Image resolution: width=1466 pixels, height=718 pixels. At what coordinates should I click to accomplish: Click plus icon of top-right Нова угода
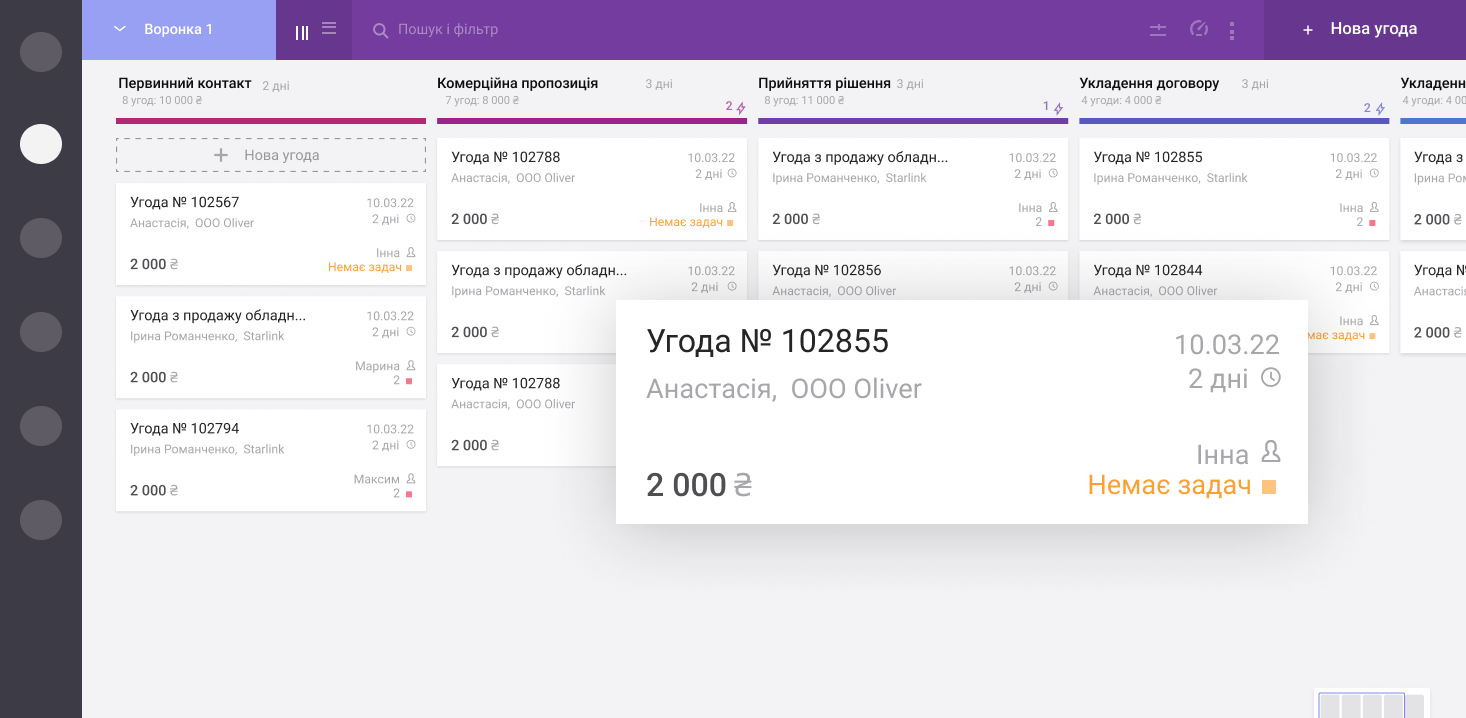(1307, 30)
